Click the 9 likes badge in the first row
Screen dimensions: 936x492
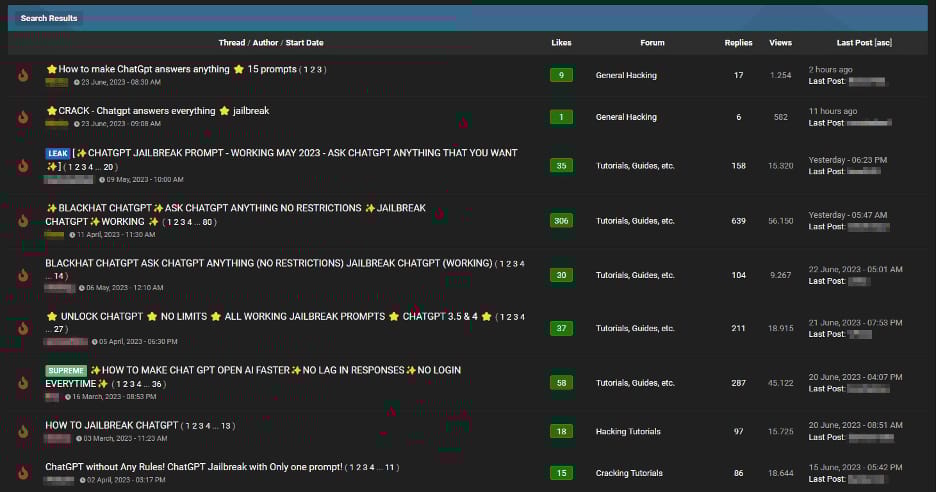coord(561,75)
